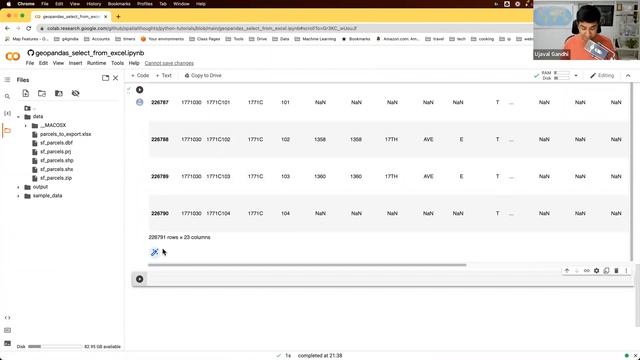Open the Colab logo home

(13, 57)
